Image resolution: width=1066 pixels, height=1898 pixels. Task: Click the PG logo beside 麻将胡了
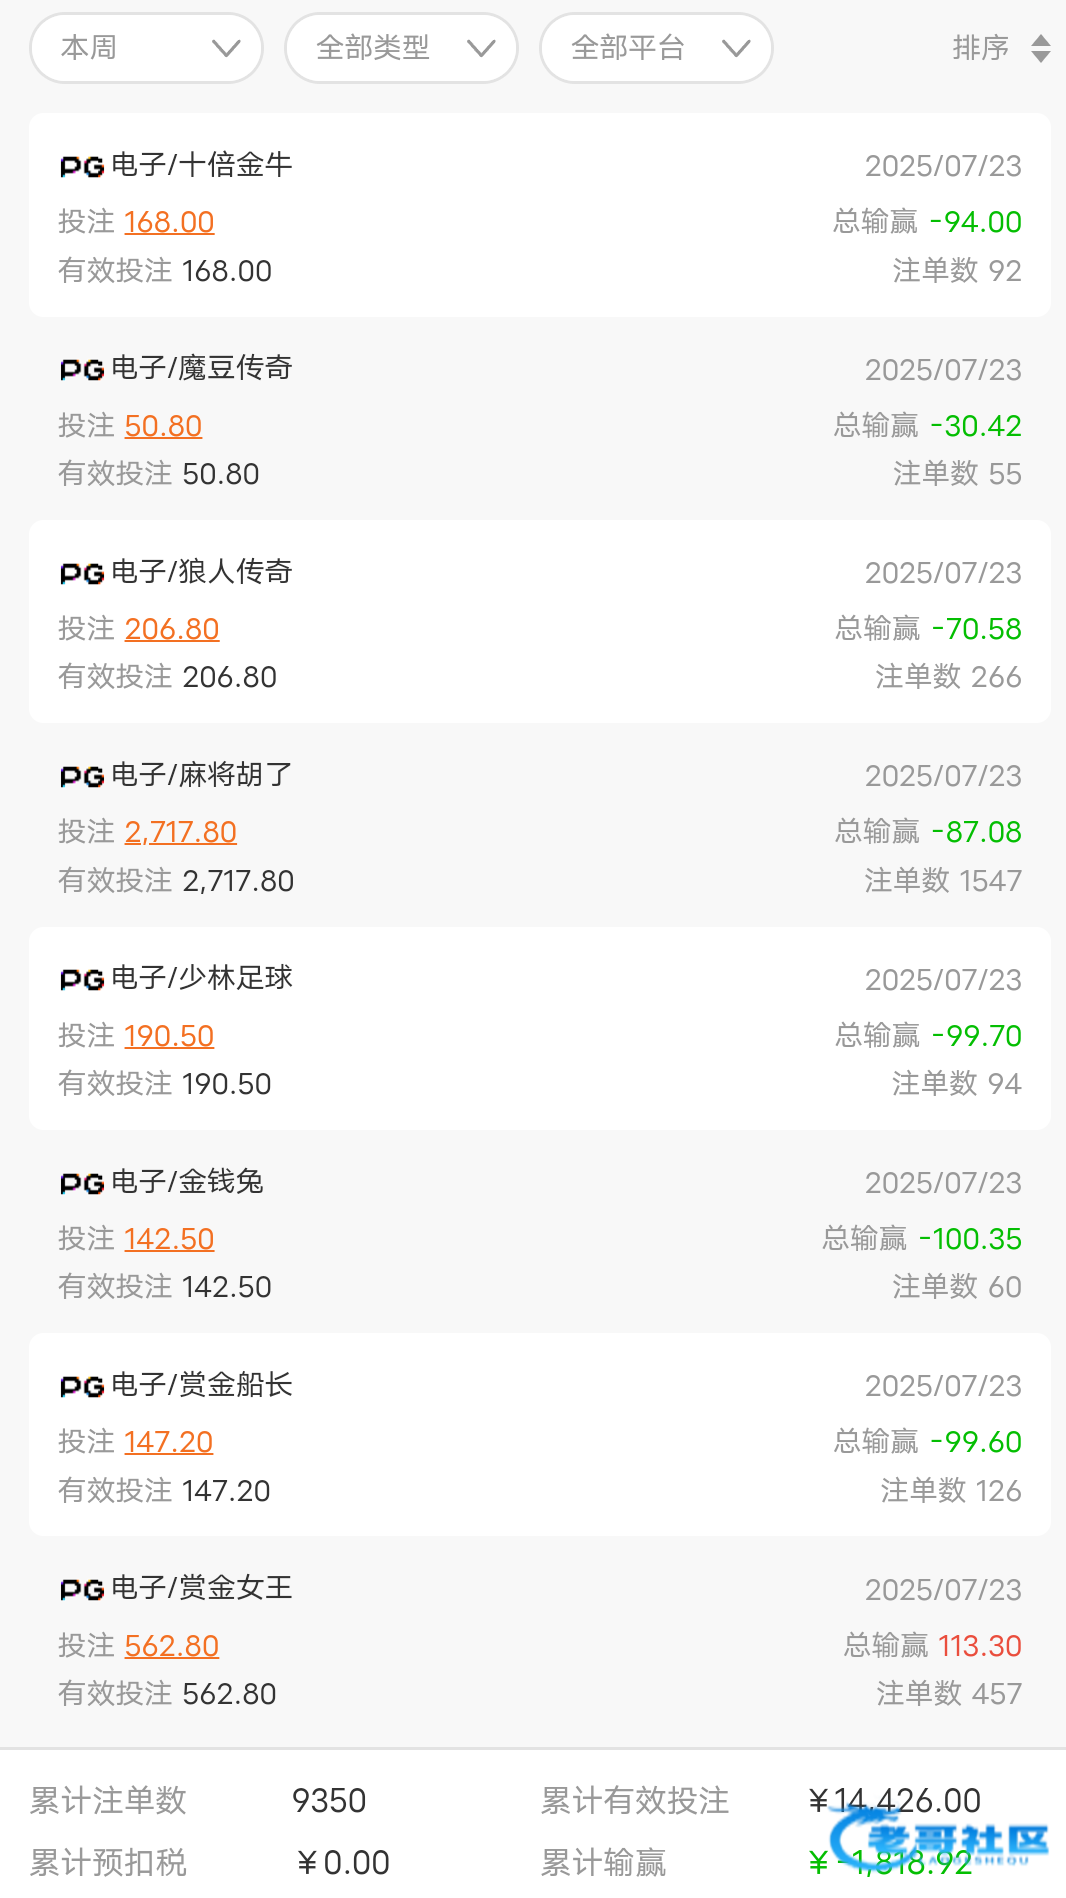click(82, 776)
